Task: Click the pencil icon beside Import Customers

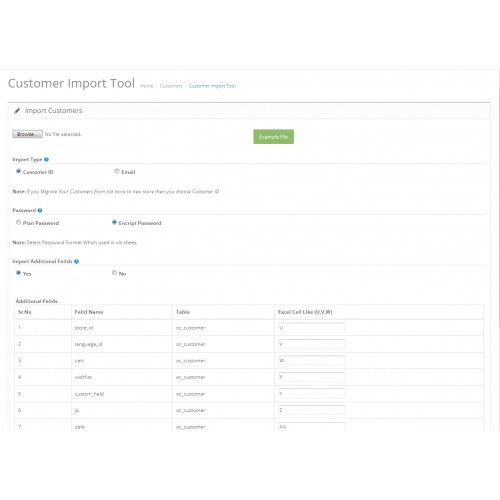Action: point(17,111)
